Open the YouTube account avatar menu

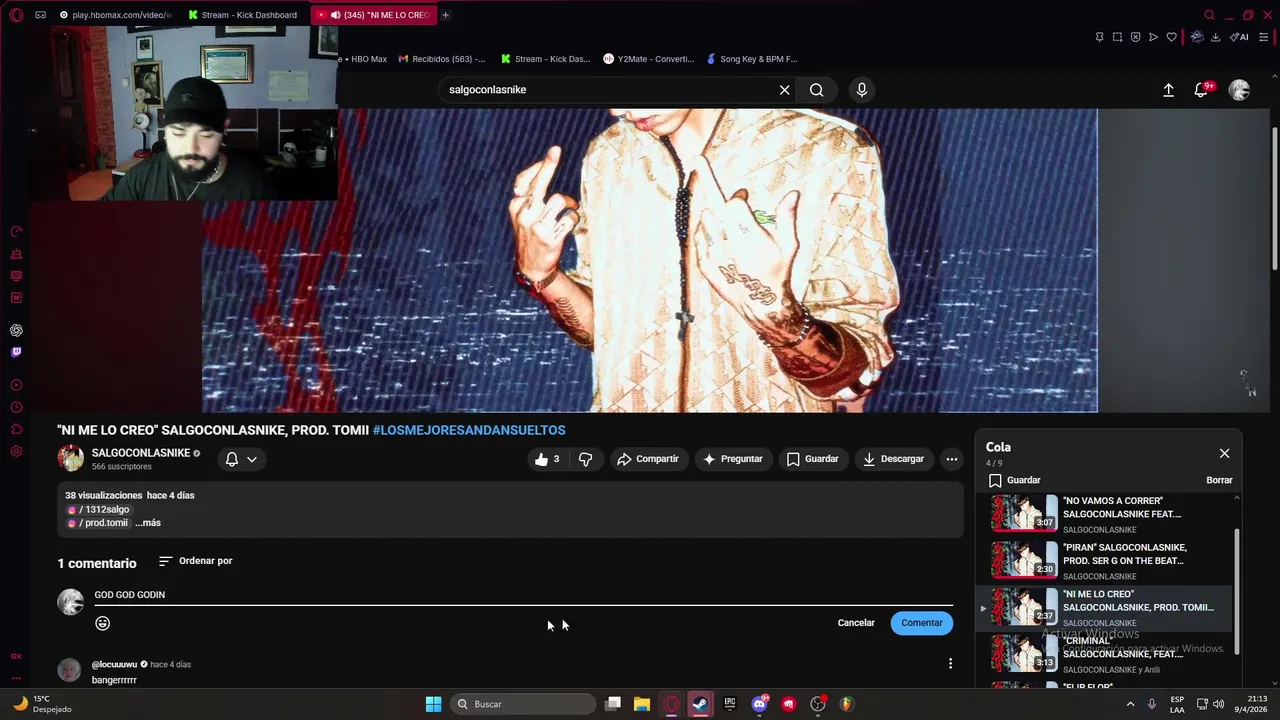click(1239, 90)
